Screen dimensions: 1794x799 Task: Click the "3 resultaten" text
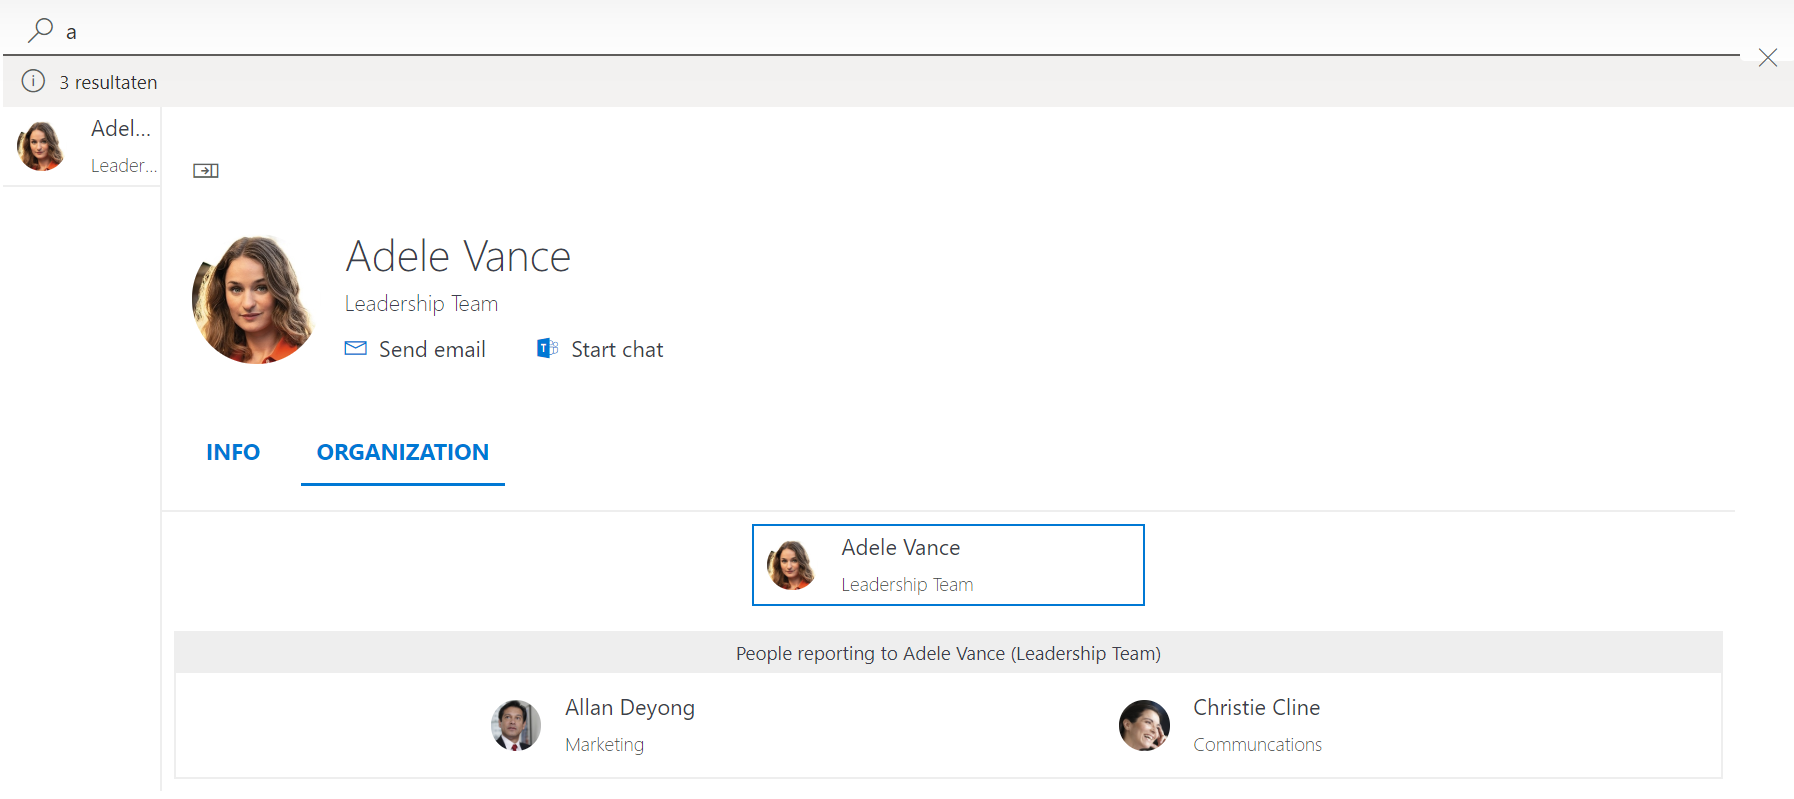108,82
